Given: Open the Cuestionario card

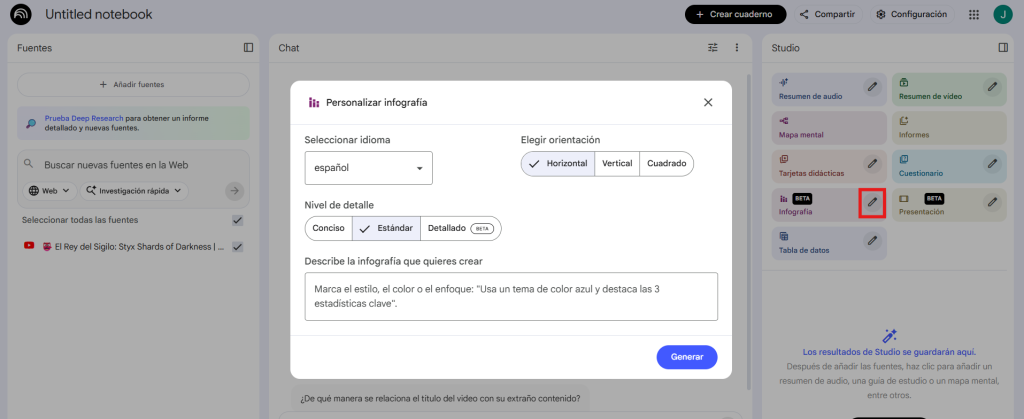Looking at the screenshot, I should (x=949, y=166).
